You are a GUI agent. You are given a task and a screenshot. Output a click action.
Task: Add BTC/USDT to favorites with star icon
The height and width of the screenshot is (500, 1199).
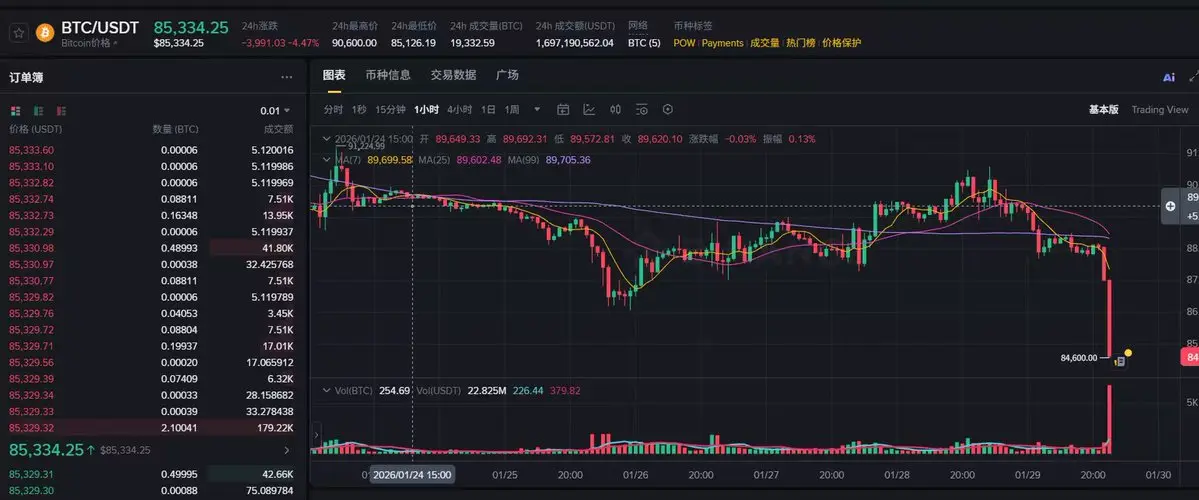(x=19, y=34)
